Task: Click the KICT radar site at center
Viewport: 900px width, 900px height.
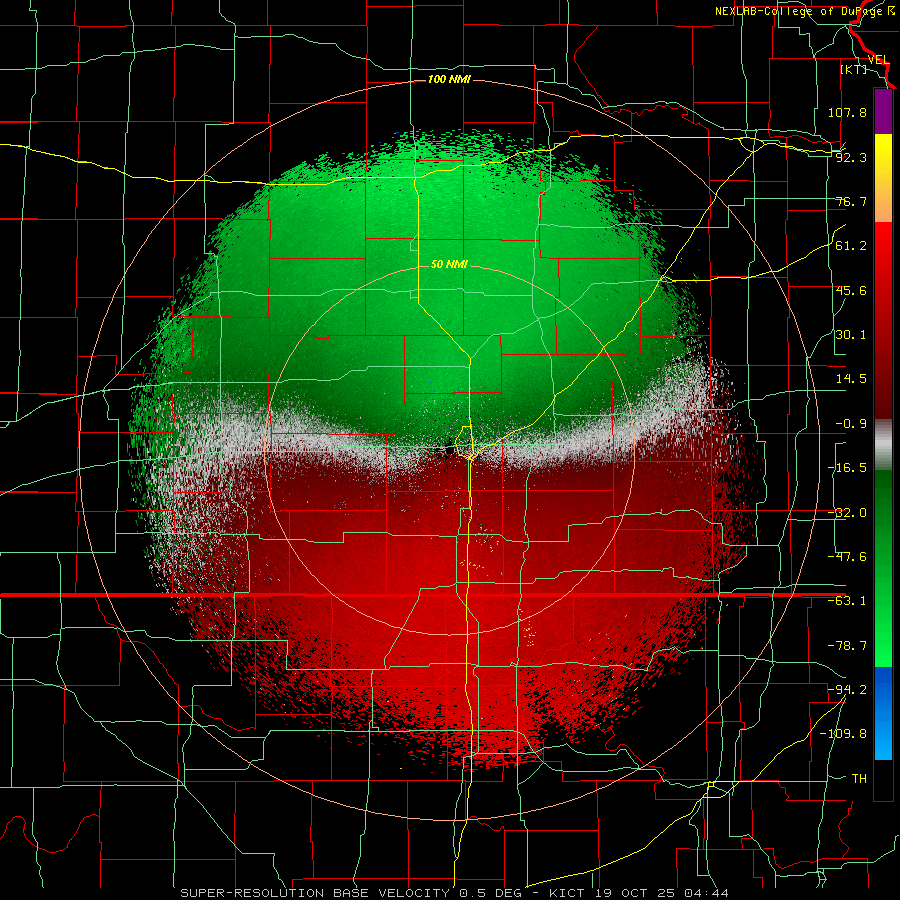Action: point(449,450)
